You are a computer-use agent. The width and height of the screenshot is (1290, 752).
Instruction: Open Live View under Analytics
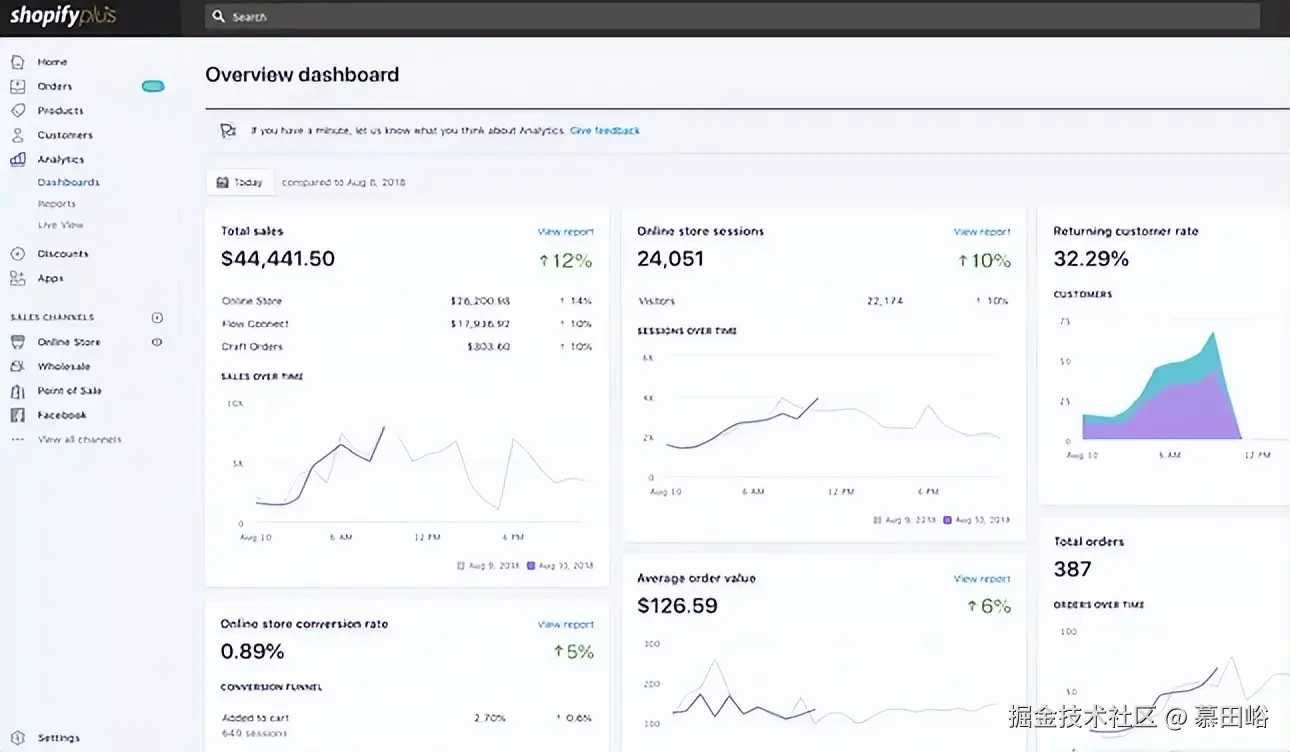point(60,225)
